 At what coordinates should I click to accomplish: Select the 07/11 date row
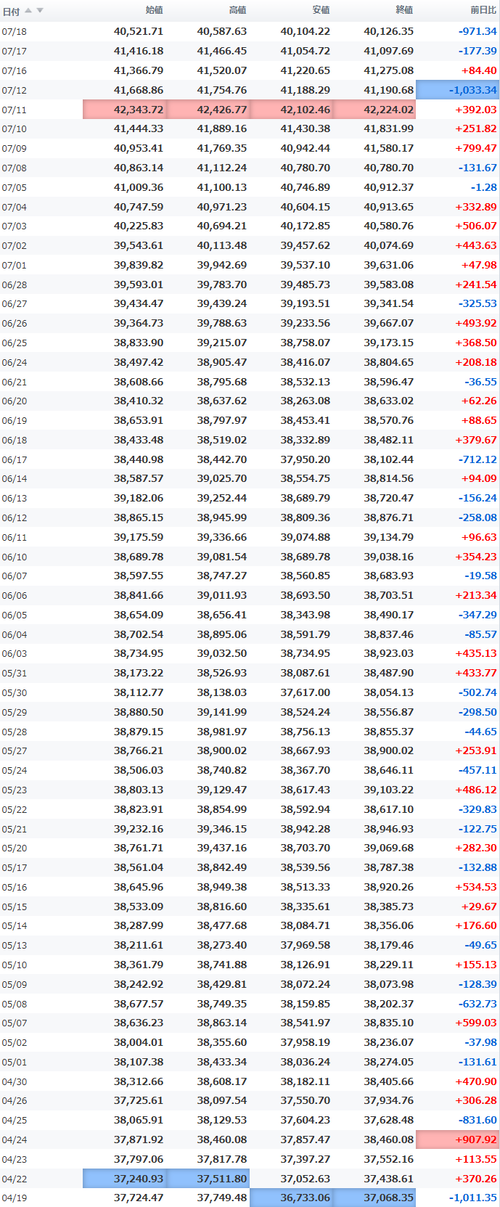click(250, 110)
